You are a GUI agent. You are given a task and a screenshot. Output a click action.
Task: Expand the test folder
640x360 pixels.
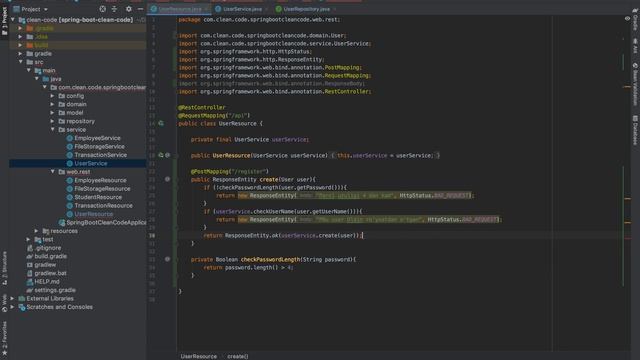pos(29,239)
